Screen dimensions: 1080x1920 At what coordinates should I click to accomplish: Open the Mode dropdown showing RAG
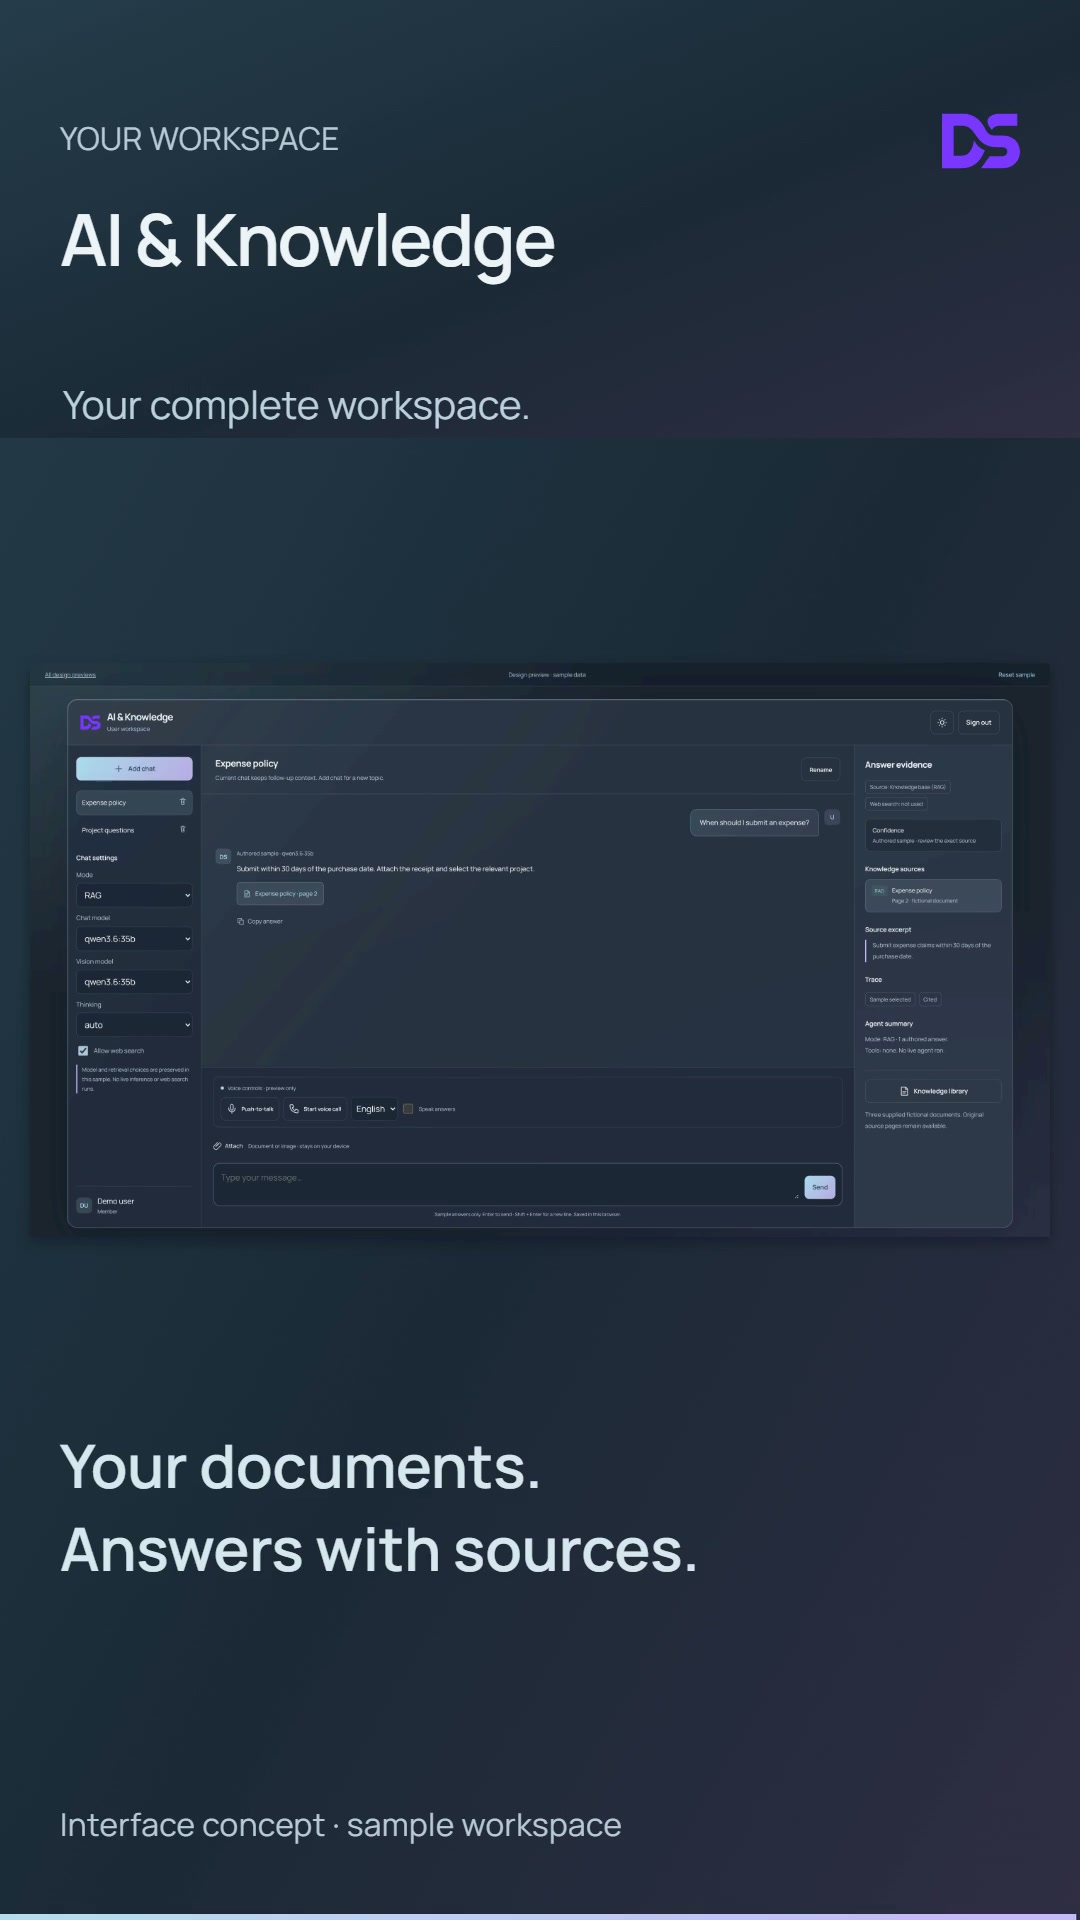coord(134,895)
